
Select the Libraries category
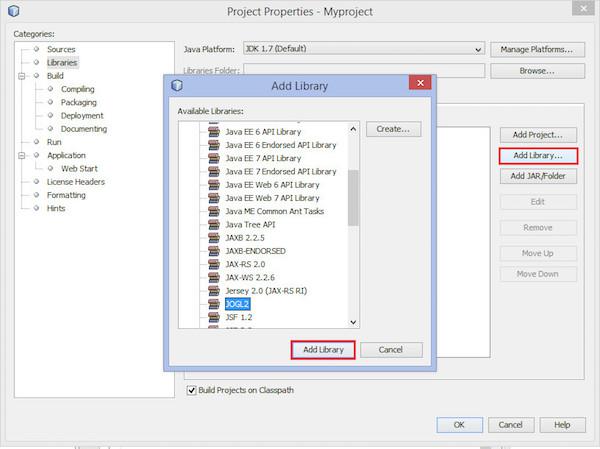(x=62, y=62)
